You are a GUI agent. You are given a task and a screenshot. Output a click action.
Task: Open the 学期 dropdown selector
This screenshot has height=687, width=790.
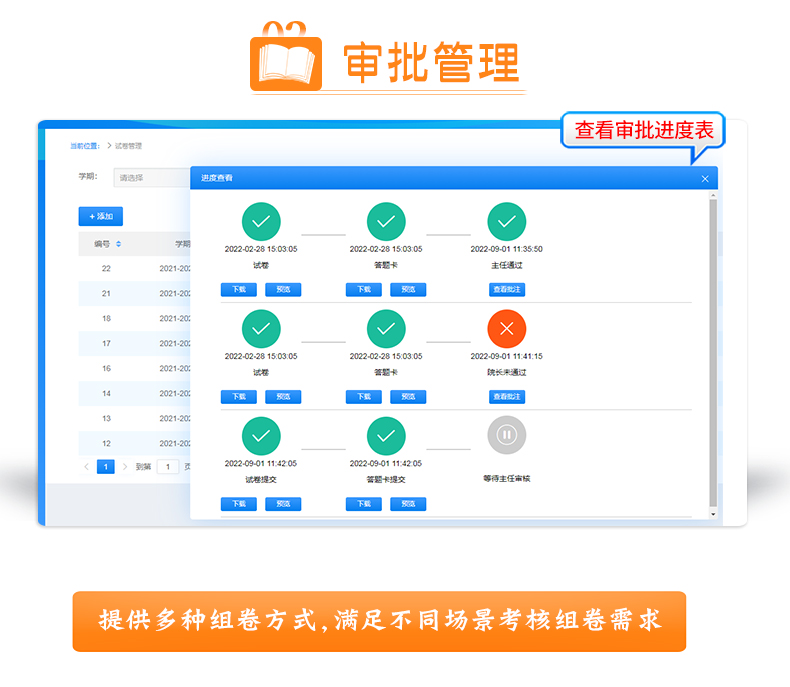click(150, 178)
